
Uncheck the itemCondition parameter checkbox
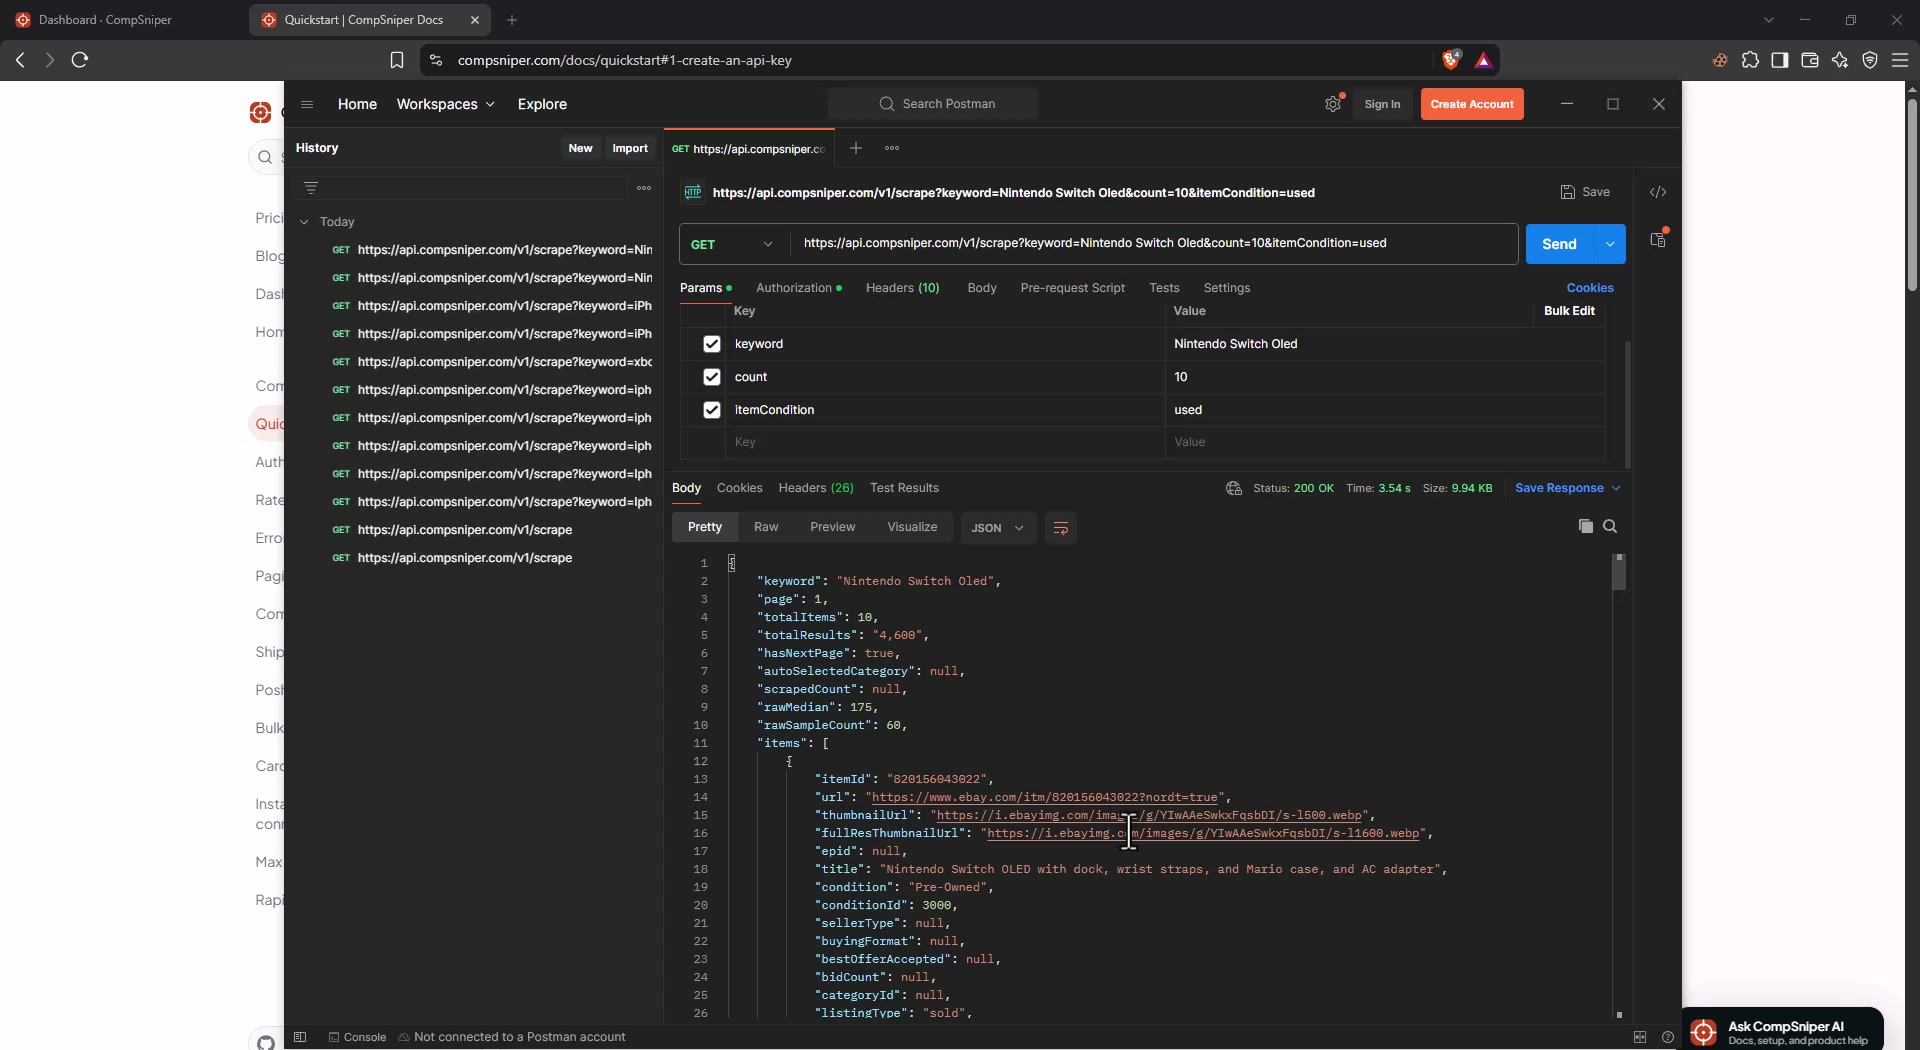click(x=712, y=410)
